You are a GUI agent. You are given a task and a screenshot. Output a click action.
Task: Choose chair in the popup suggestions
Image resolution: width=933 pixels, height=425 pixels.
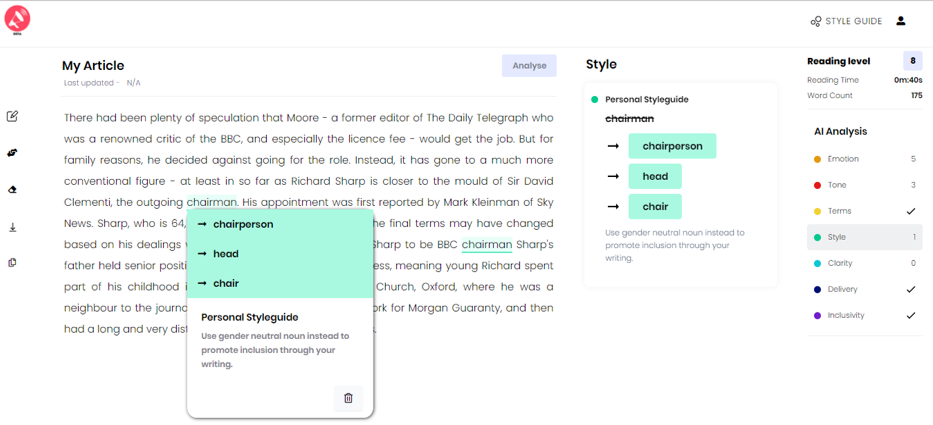coord(280,283)
